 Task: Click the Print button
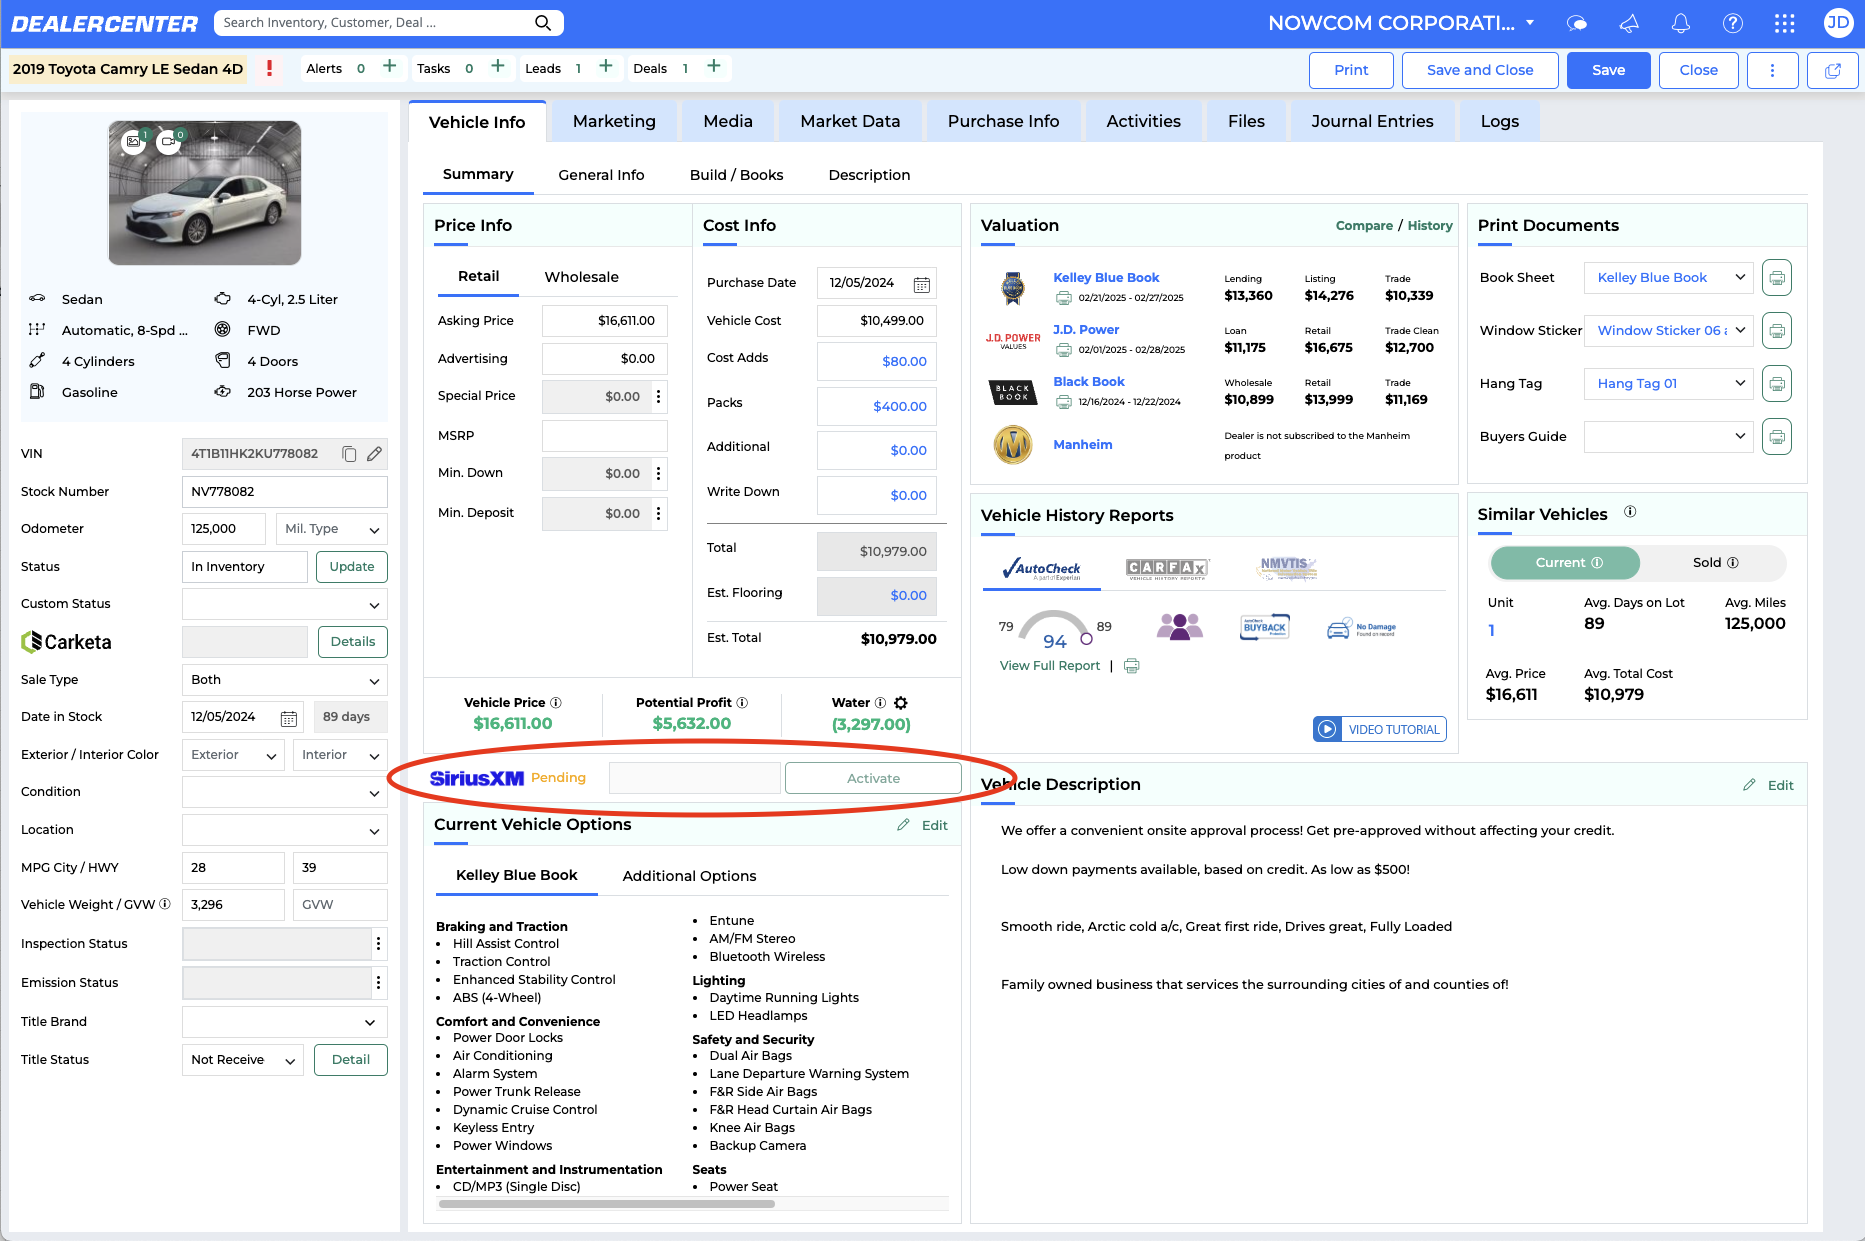(1351, 70)
